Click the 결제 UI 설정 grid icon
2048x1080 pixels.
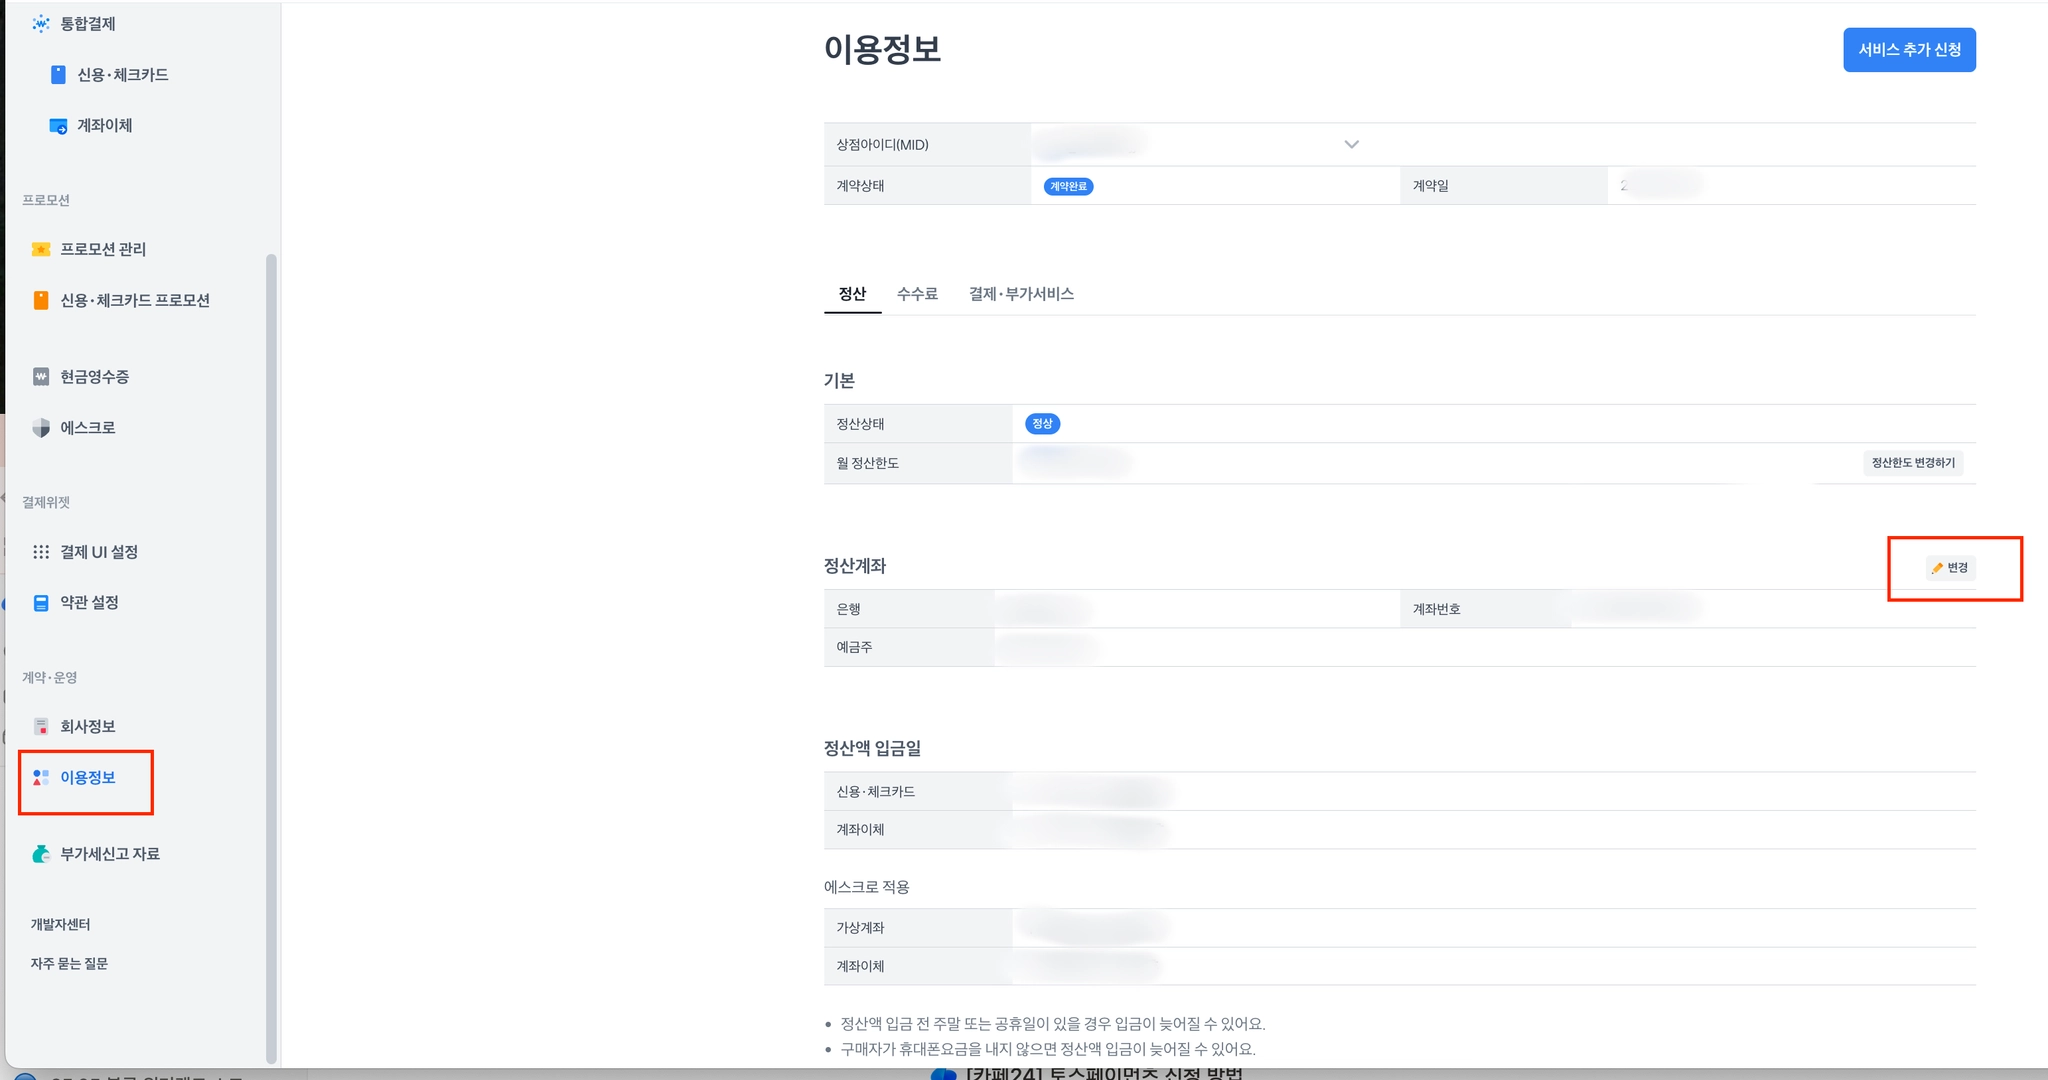pyautogui.click(x=41, y=552)
